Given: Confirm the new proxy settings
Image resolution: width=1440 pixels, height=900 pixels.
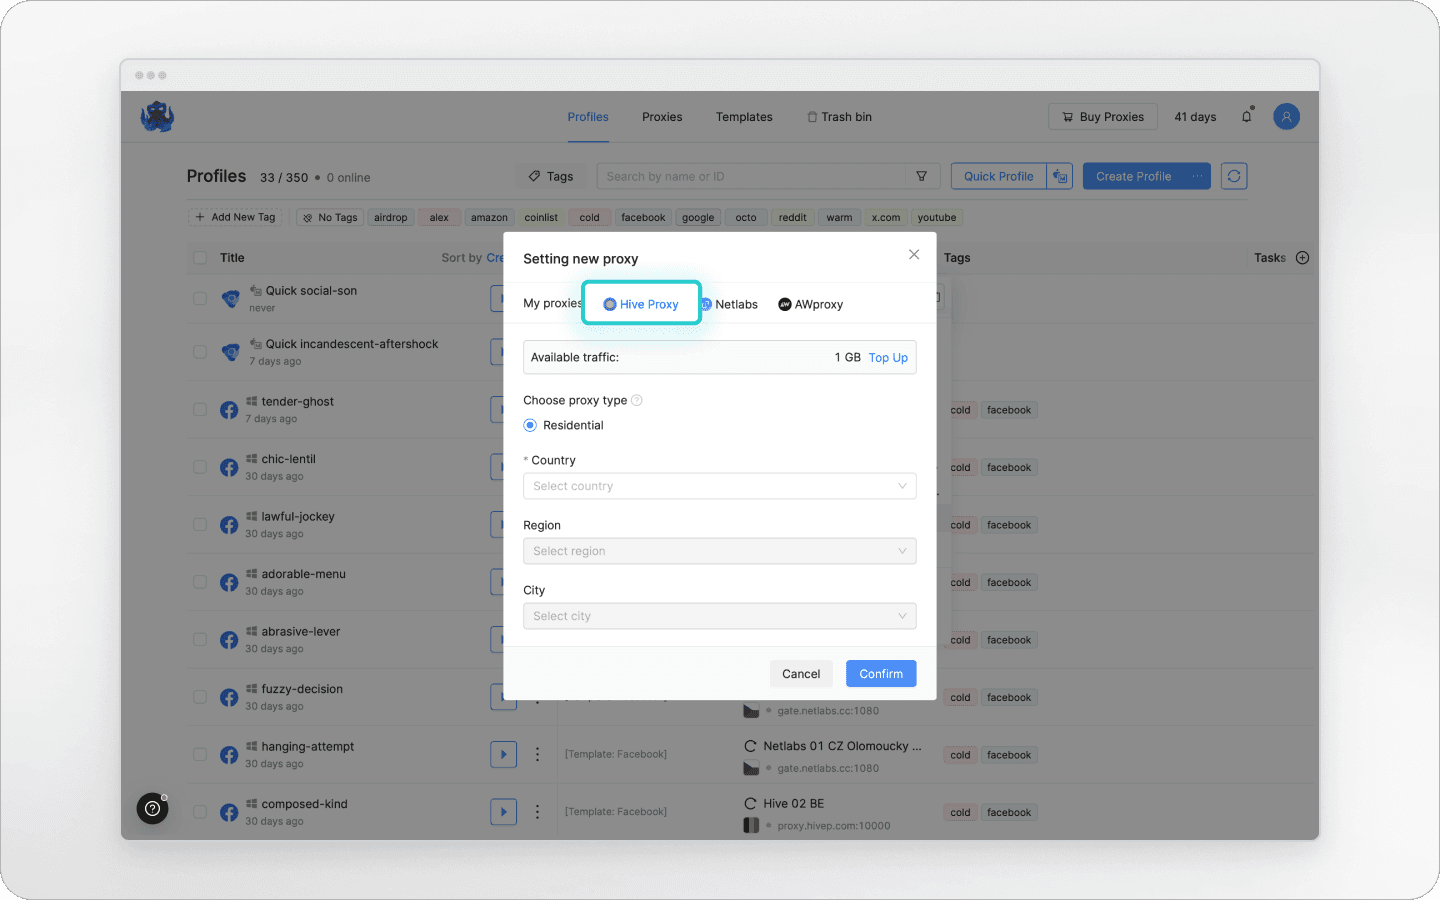Looking at the screenshot, I should (881, 674).
